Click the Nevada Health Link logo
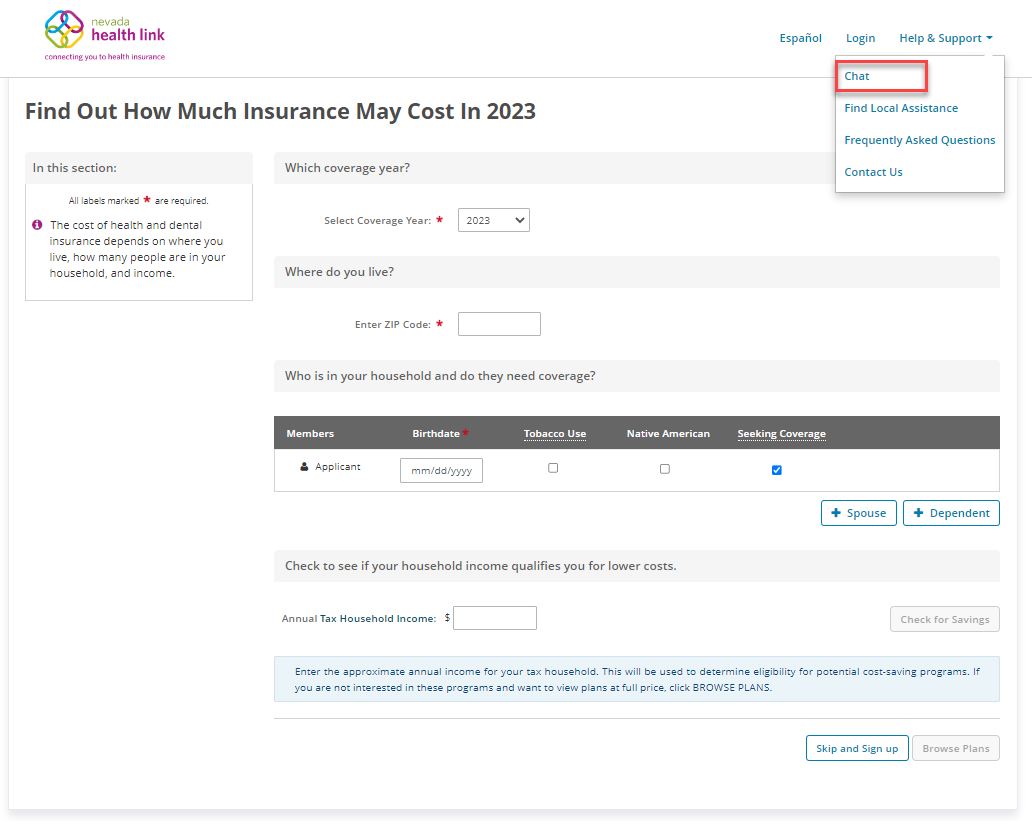The image size is (1032, 821). pyautogui.click(x=105, y=36)
